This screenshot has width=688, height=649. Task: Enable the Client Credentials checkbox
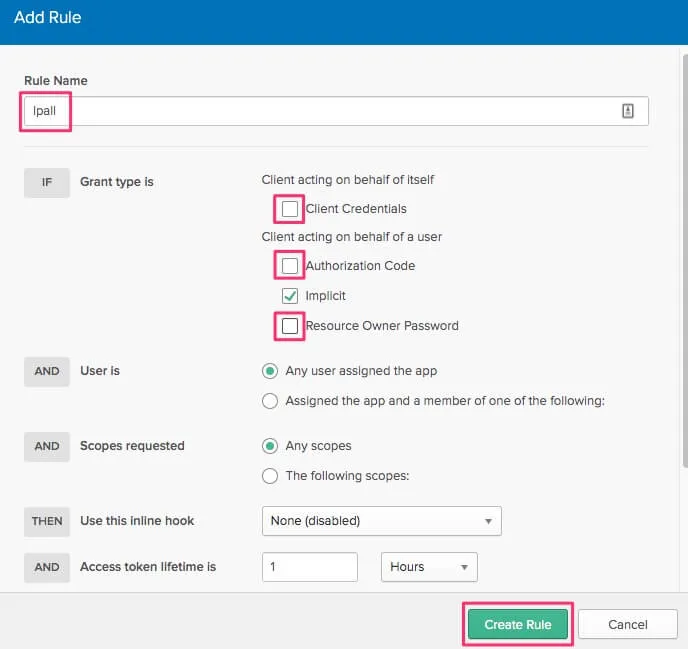[290, 209]
